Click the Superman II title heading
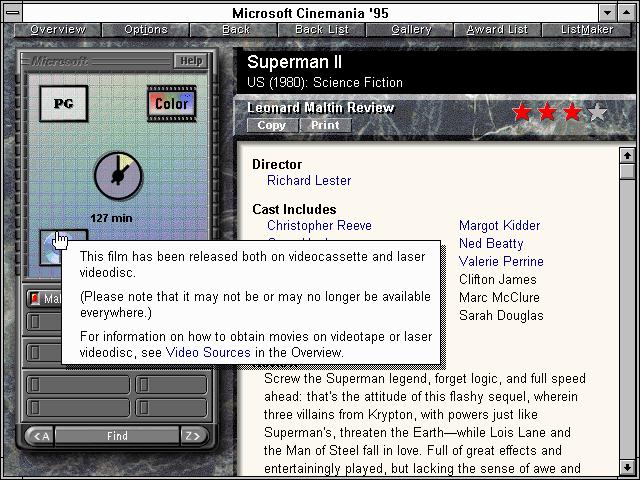This screenshot has width=640, height=480. [294, 62]
